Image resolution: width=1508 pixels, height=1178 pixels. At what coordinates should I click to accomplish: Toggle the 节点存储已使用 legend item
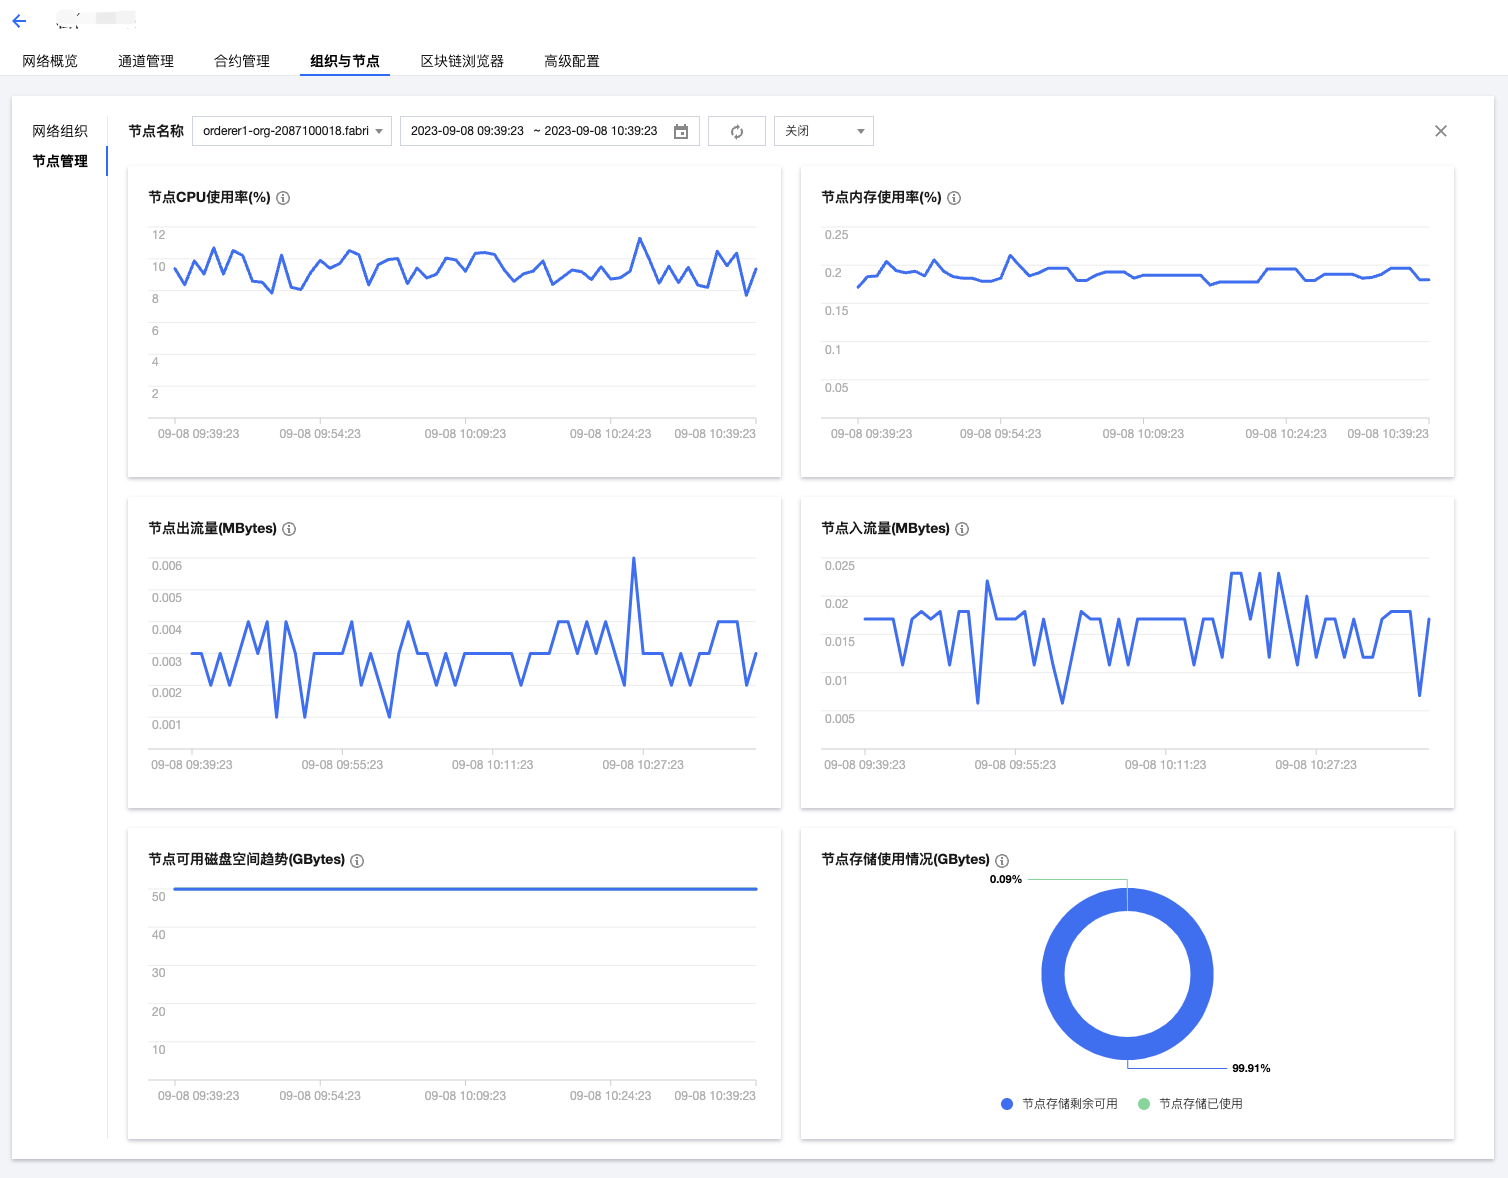pyautogui.click(x=1191, y=1104)
